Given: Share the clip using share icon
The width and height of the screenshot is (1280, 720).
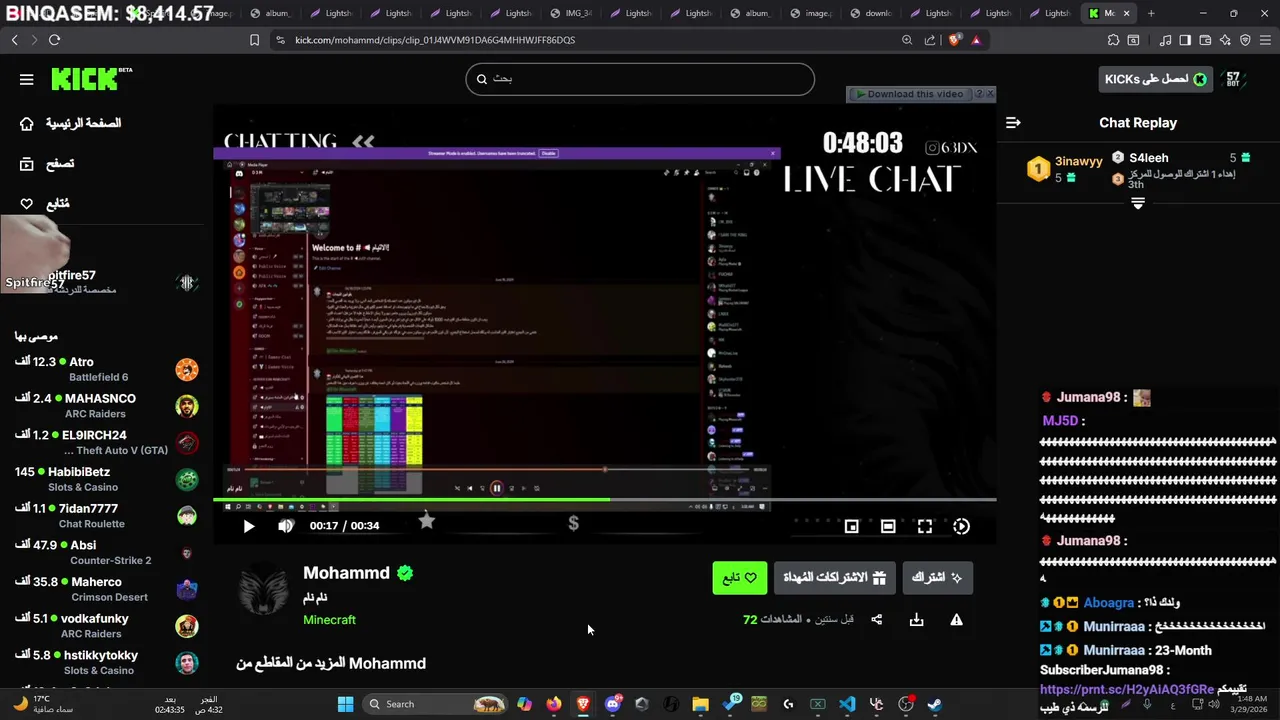Looking at the screenshot, I should tap(877, 620).
